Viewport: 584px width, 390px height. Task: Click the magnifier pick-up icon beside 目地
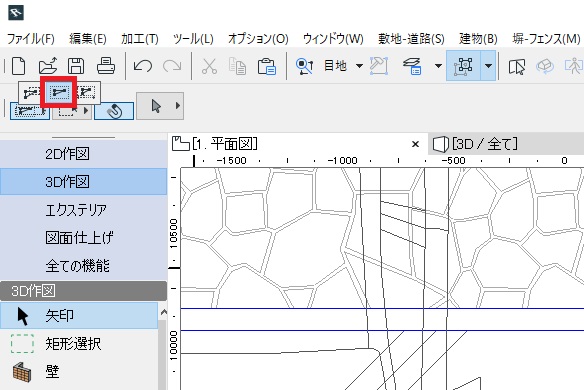[x=304, y=66]
